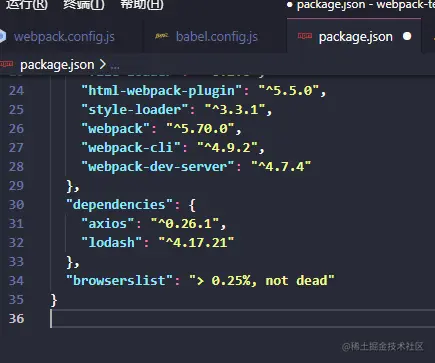Place cursor on the "dependencies" key
Screen dimensions: 435x363
pos(119,204)
